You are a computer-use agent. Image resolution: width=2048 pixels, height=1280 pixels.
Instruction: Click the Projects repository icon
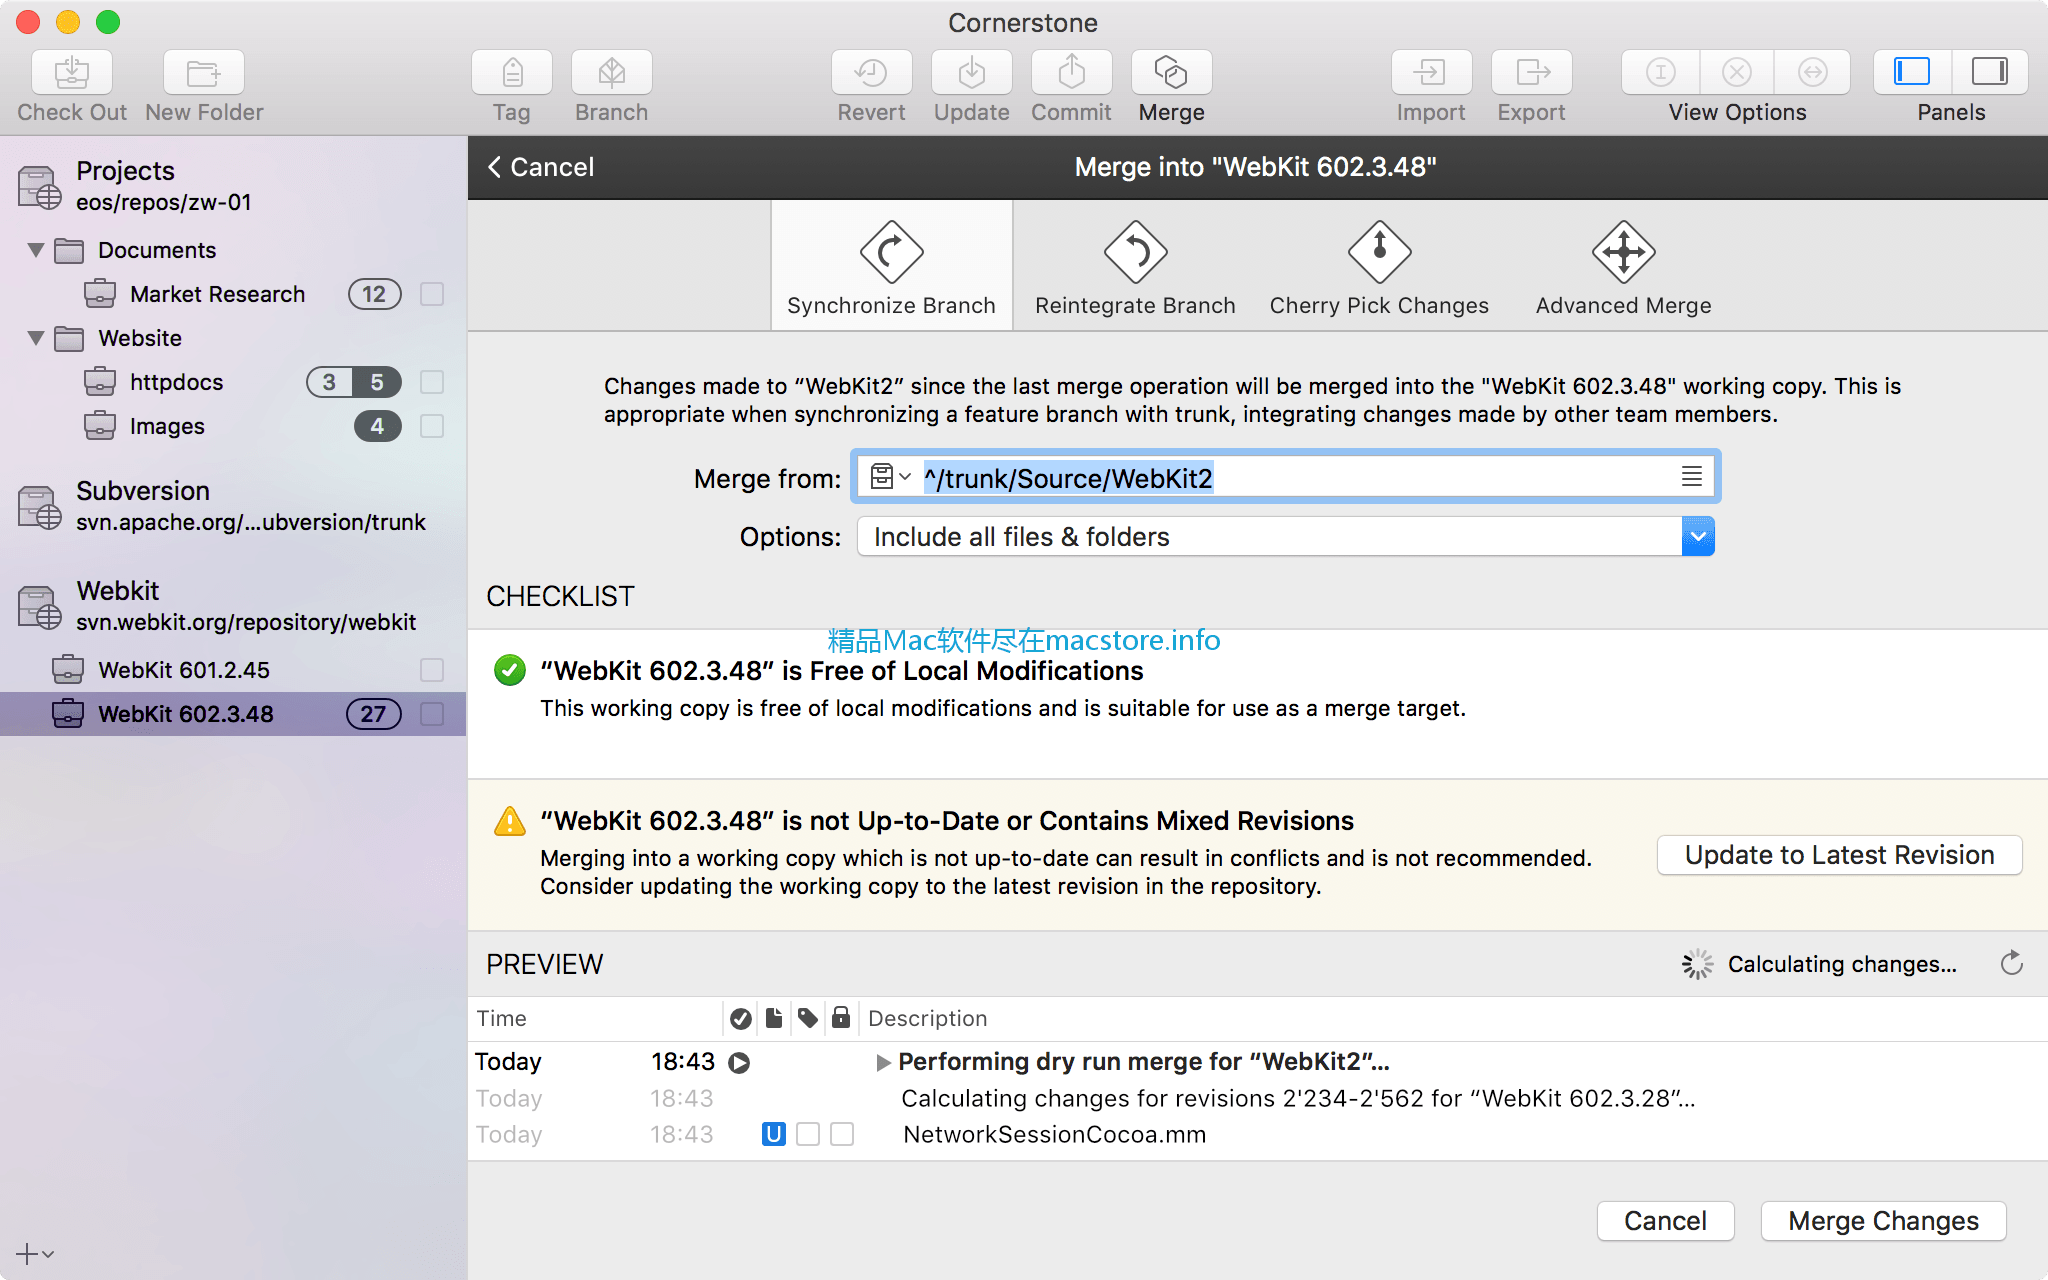pos(39,187)
